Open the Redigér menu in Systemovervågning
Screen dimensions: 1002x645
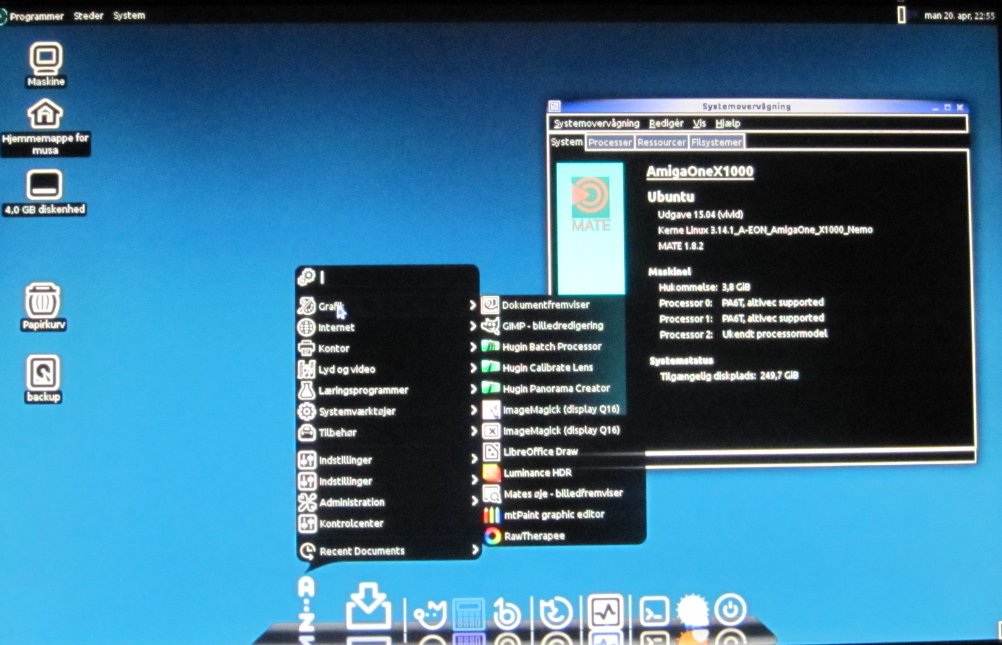click(x=666, y=123)
